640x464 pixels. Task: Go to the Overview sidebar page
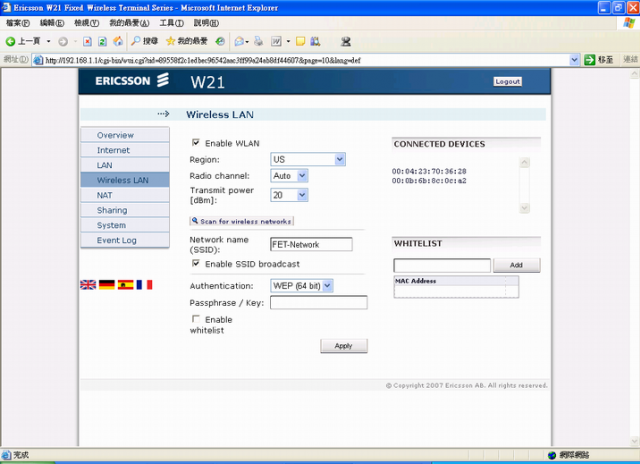pyautogui.click(x=125, y=135)
